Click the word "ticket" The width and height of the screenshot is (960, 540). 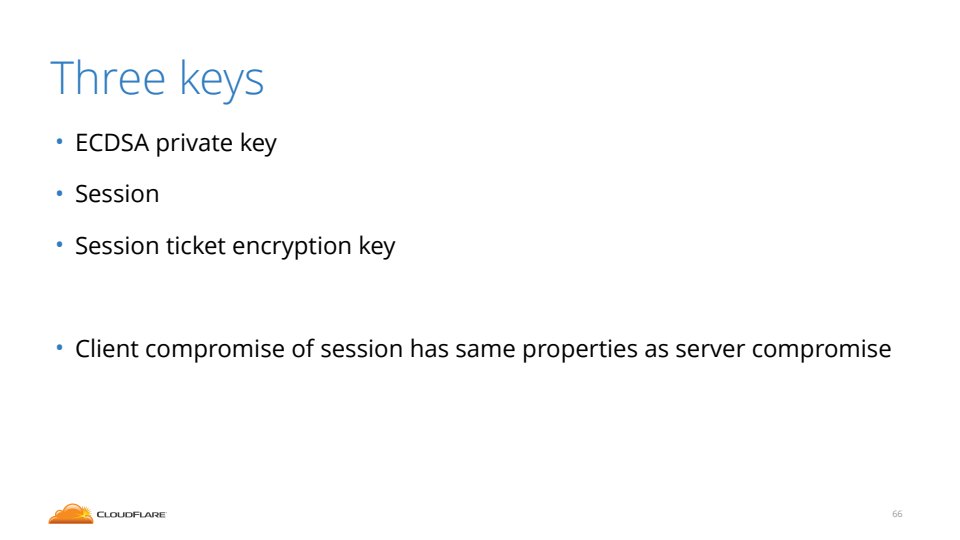click(x=196, y=246)
